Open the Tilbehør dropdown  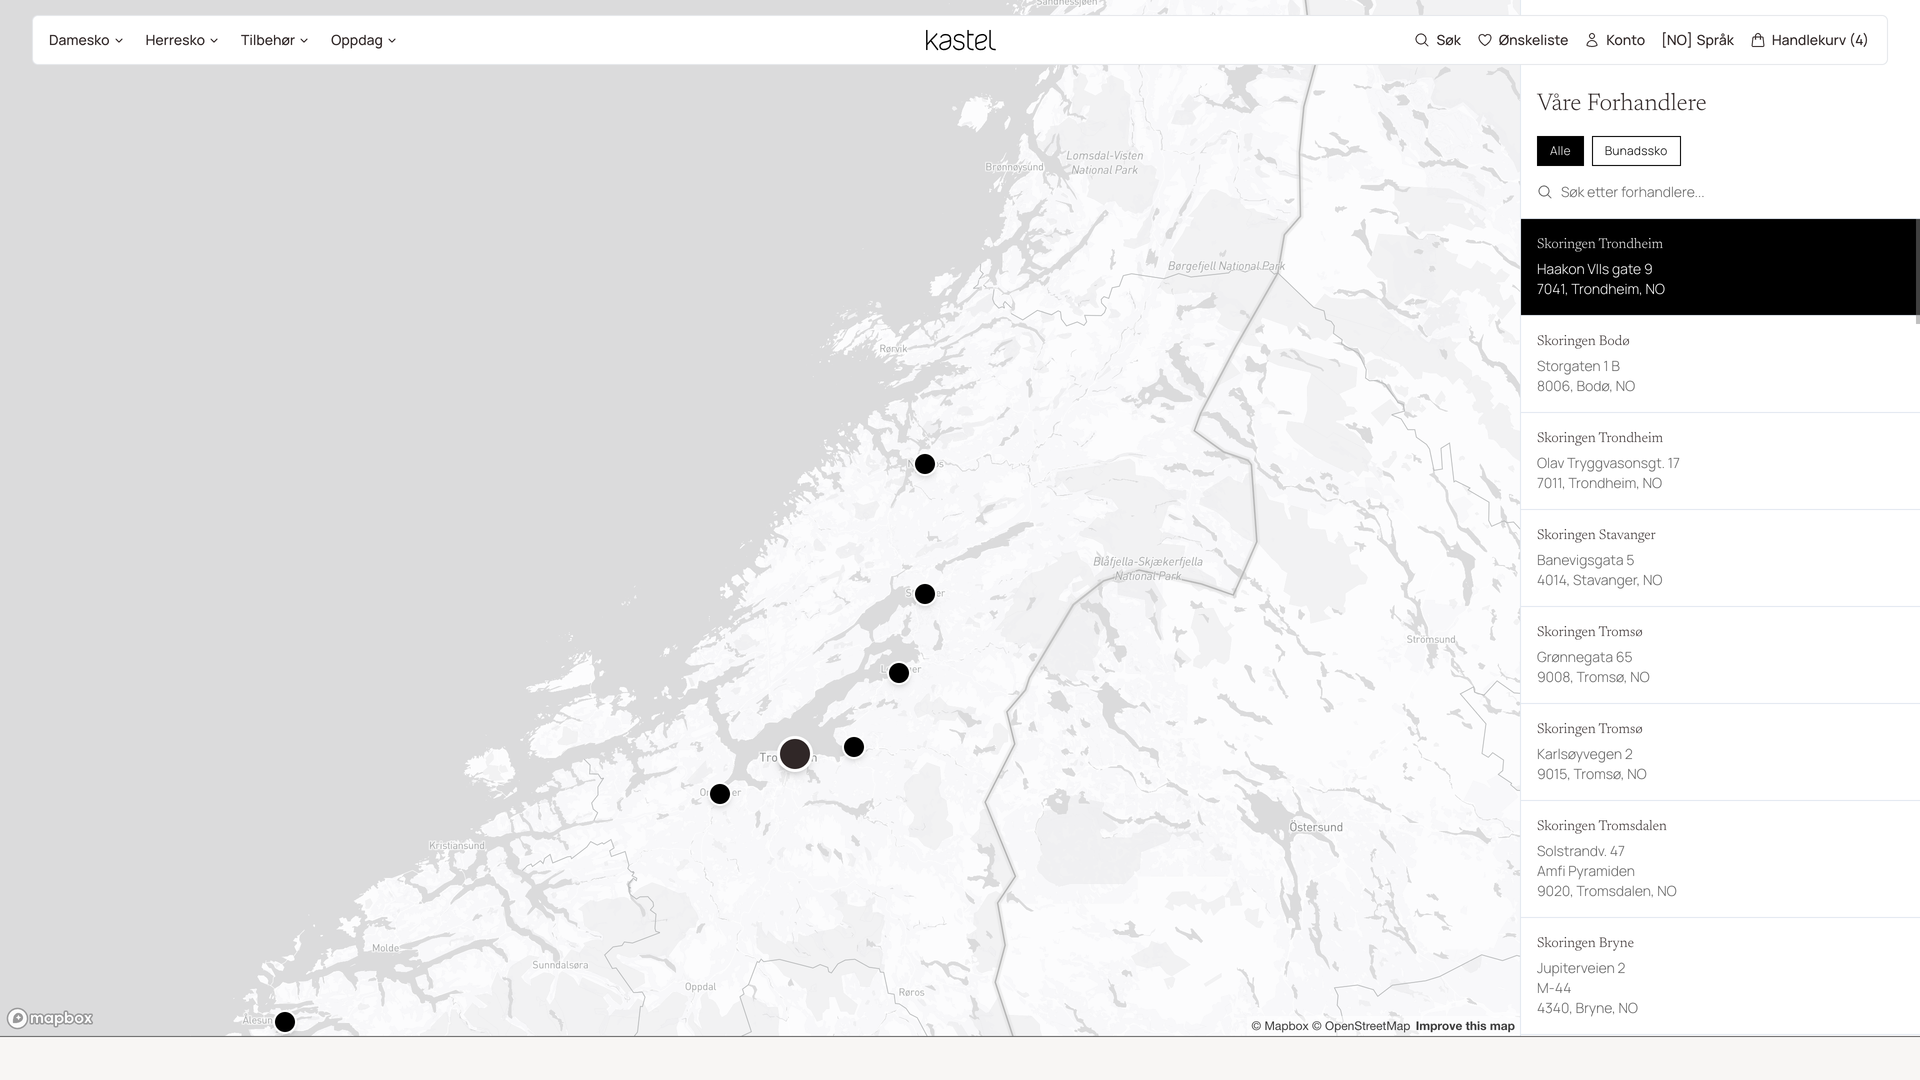click(275, 40)
